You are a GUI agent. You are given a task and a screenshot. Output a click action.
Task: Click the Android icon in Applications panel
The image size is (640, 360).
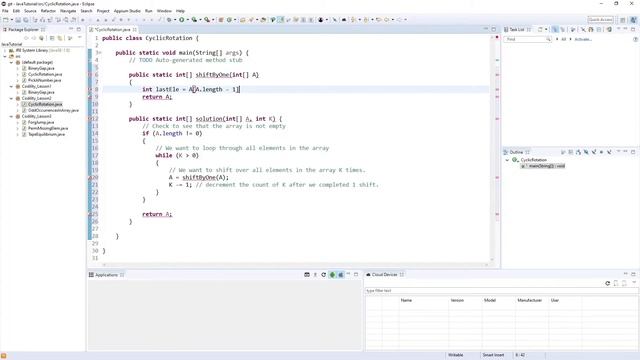pyautogui.click(x=332, y=275)
